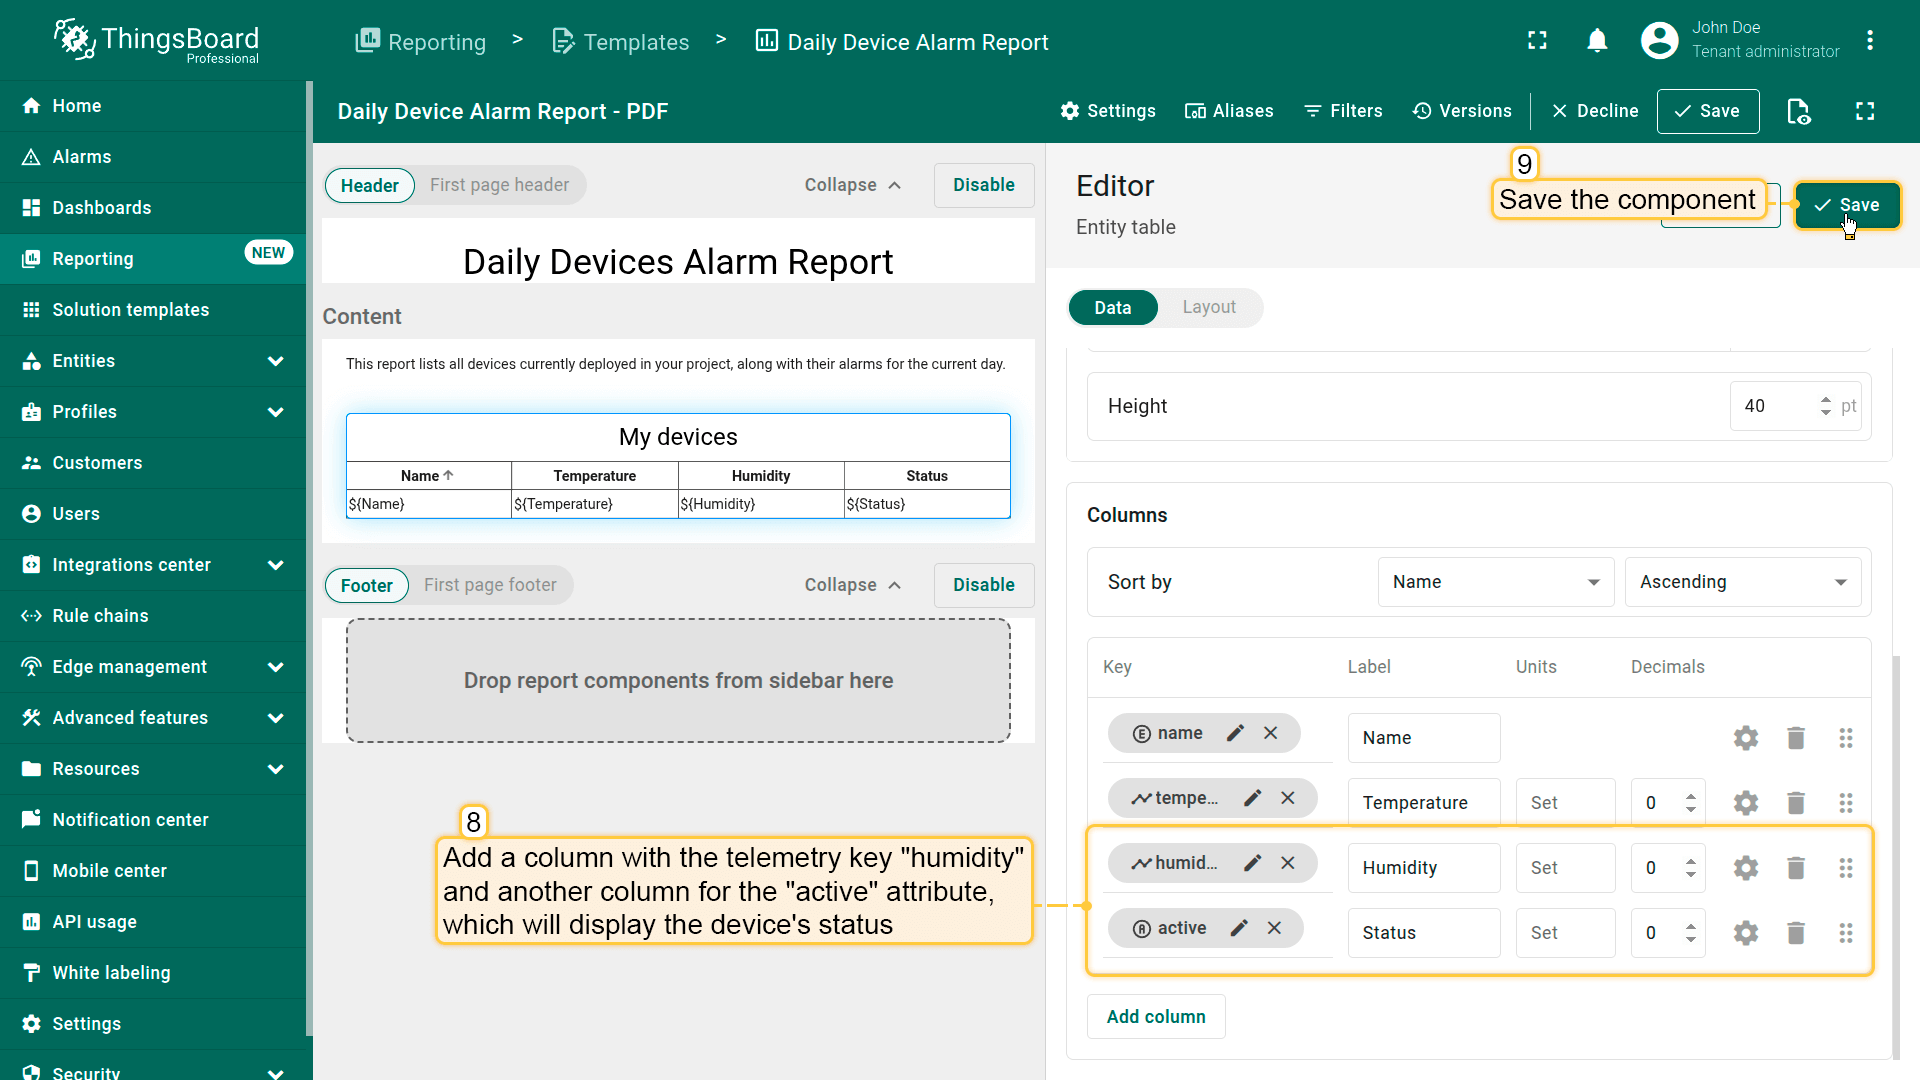
Task: Open template Versions
Action: pyautogui.click(x=1462, y=111)
